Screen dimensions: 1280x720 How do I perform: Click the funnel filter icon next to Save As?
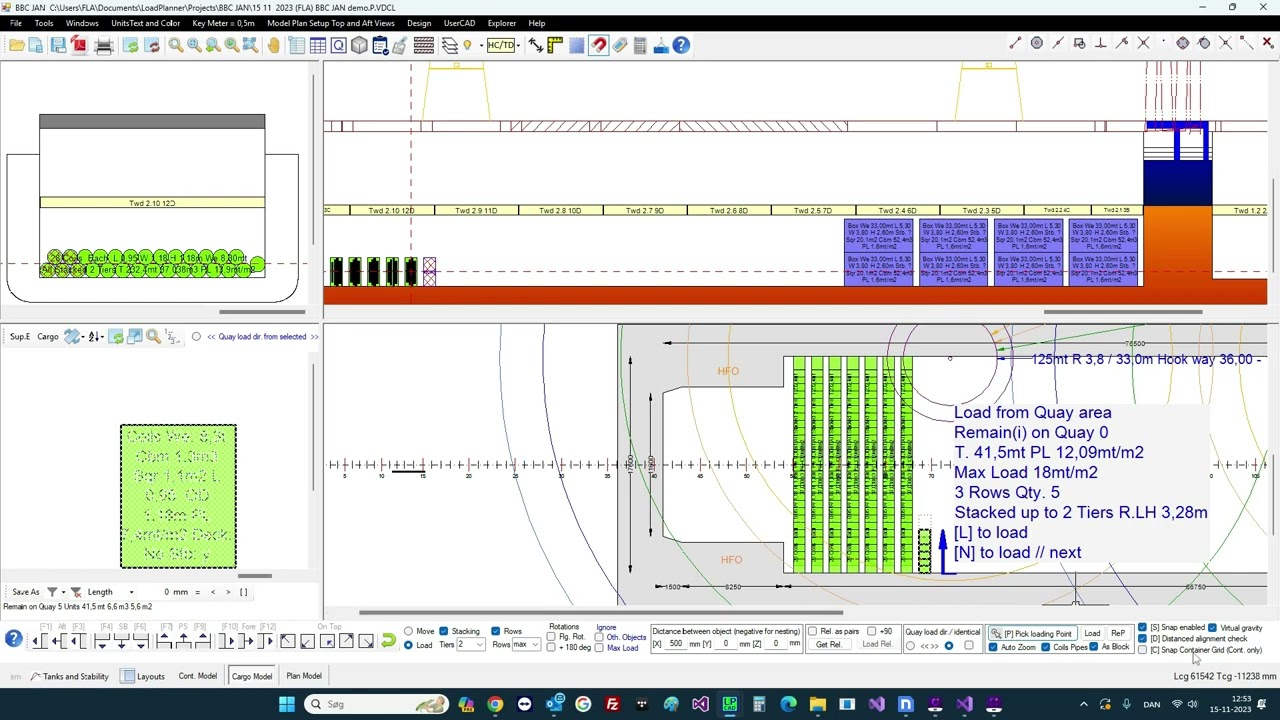point(52,592)
